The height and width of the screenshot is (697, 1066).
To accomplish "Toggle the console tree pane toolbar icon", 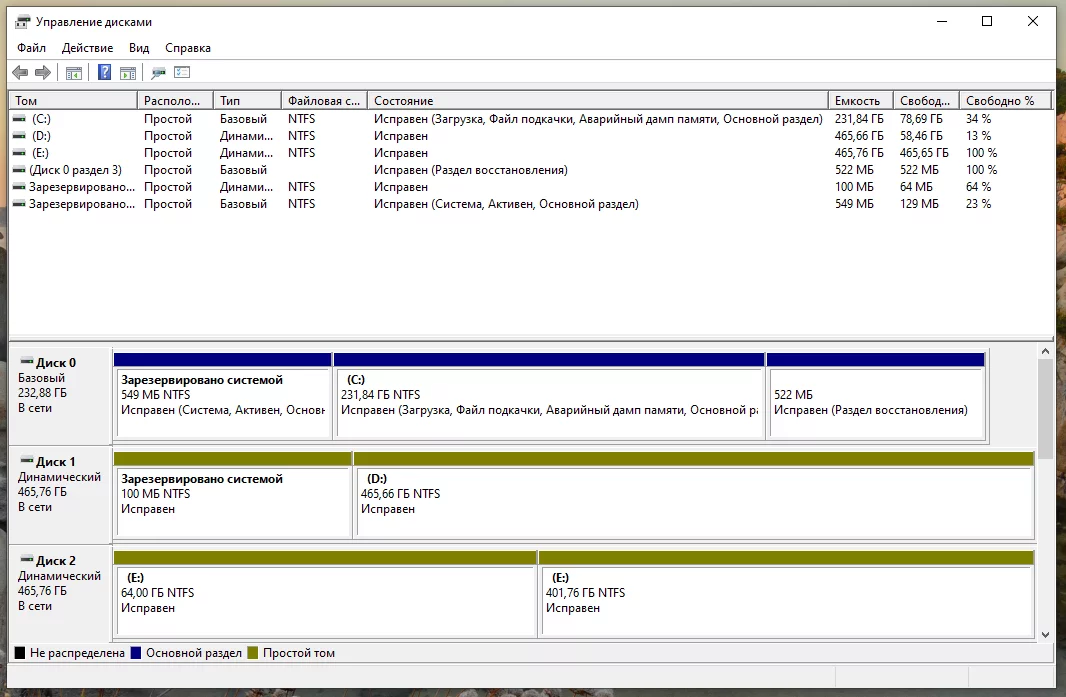I will click(x=74, y=73).
